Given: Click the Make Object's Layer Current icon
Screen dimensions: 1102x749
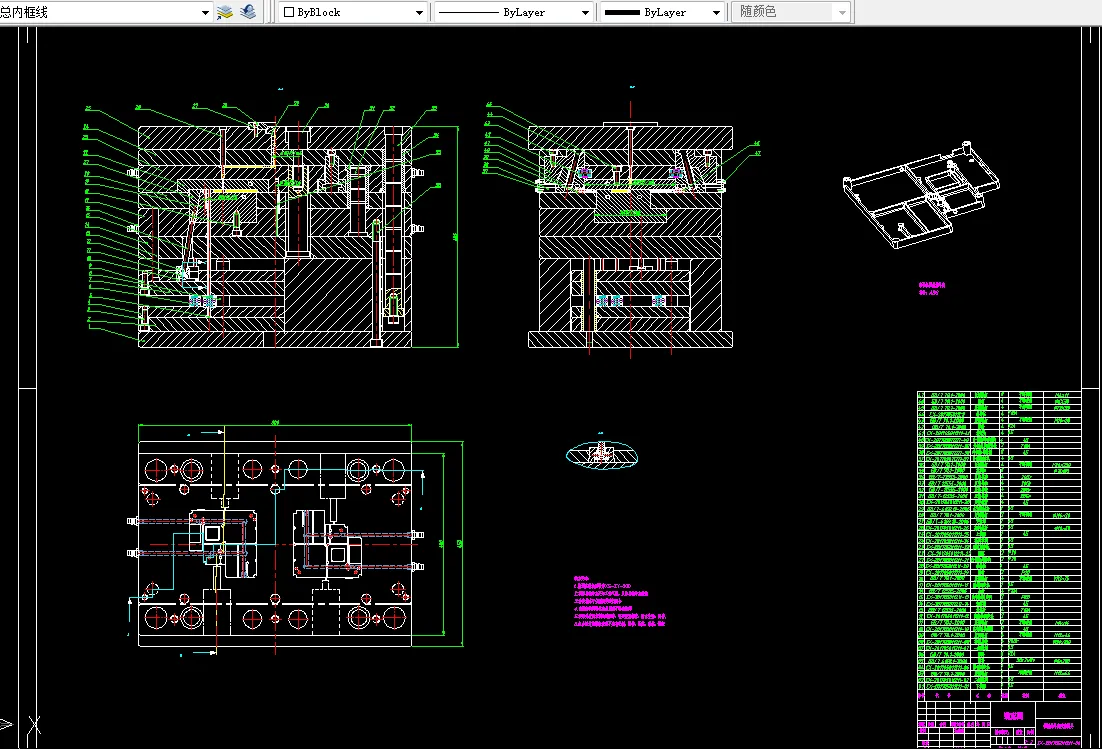Looking at the screenshot, I should point(224,12).
